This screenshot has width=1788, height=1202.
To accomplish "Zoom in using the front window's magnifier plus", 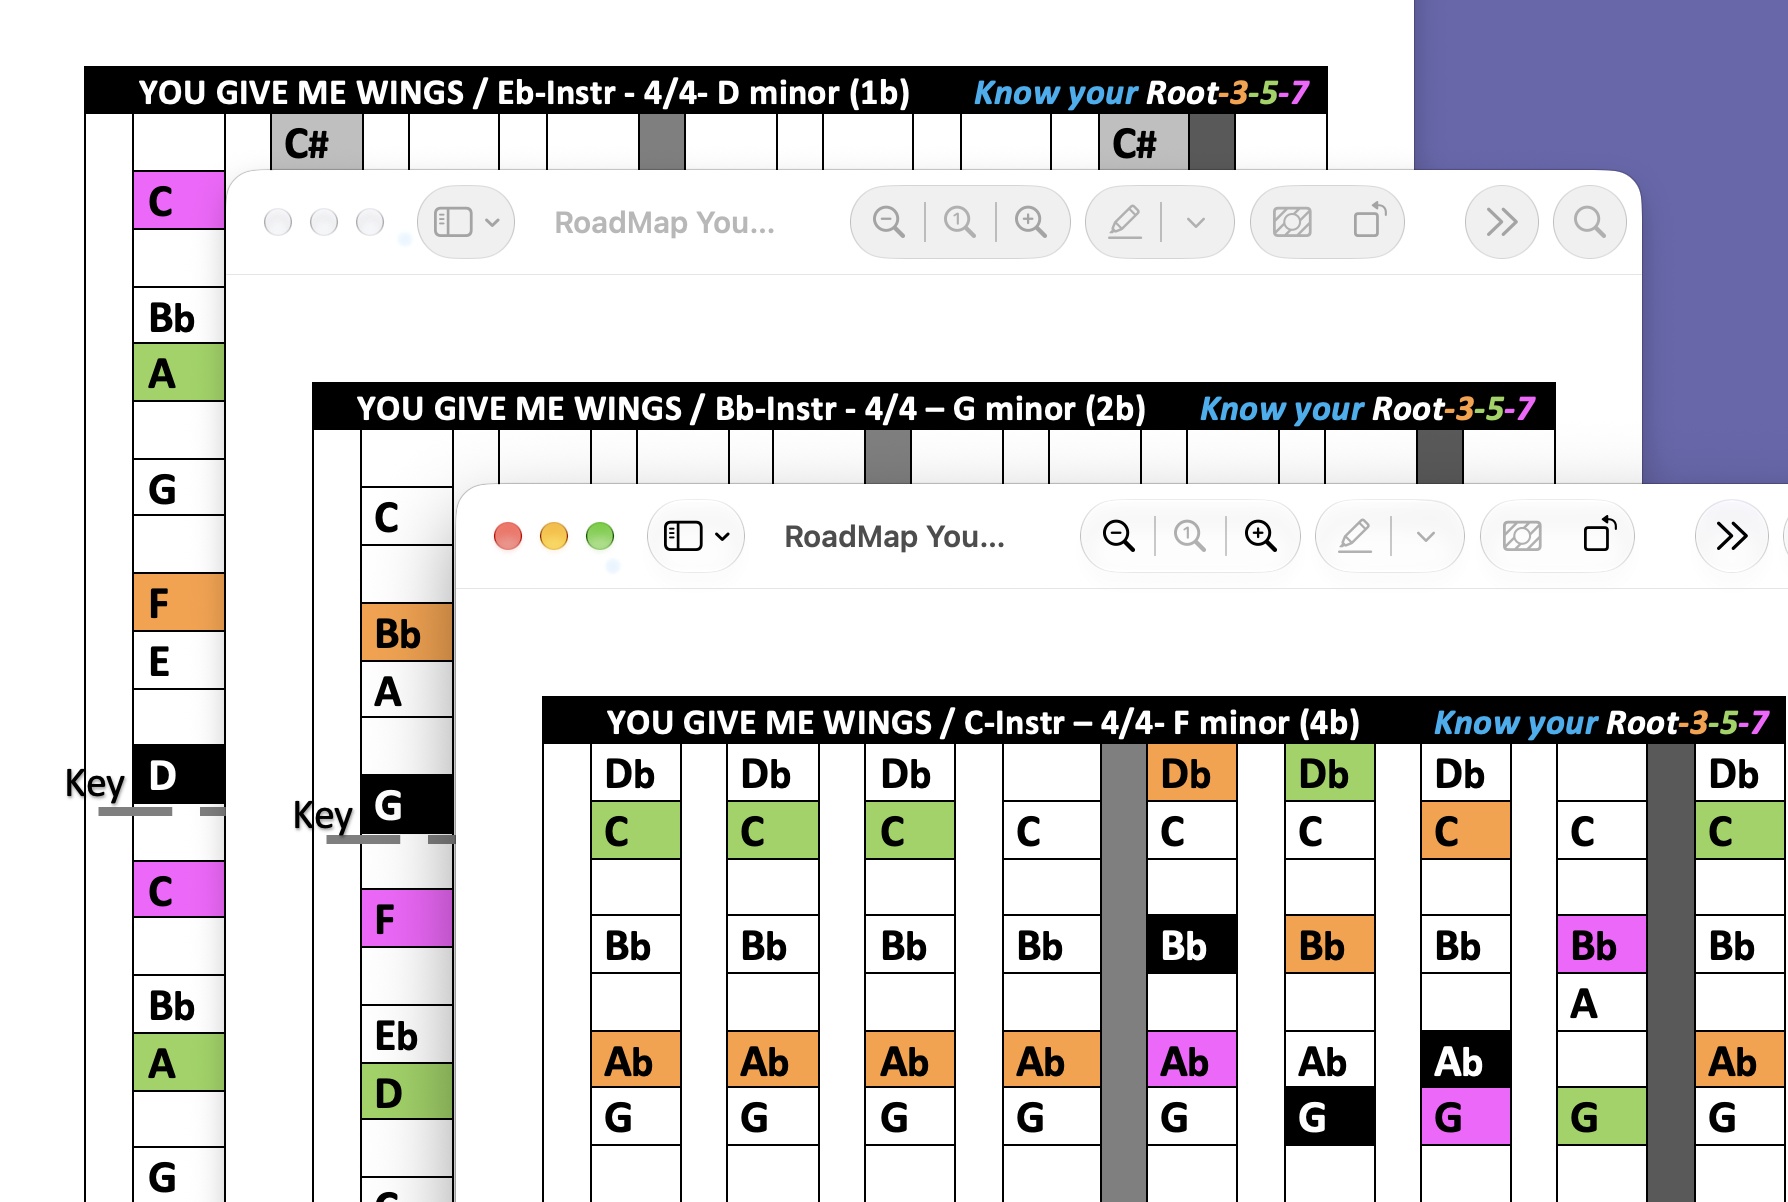I will (1260, 536).
